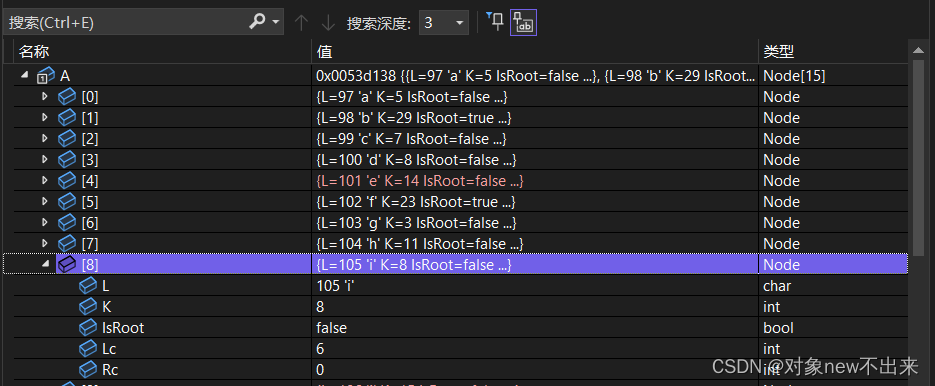The width and height of the screenshot is (935, 386).
Task: Select value L=104 'h' K=11 row
Action: pos(420,243)
